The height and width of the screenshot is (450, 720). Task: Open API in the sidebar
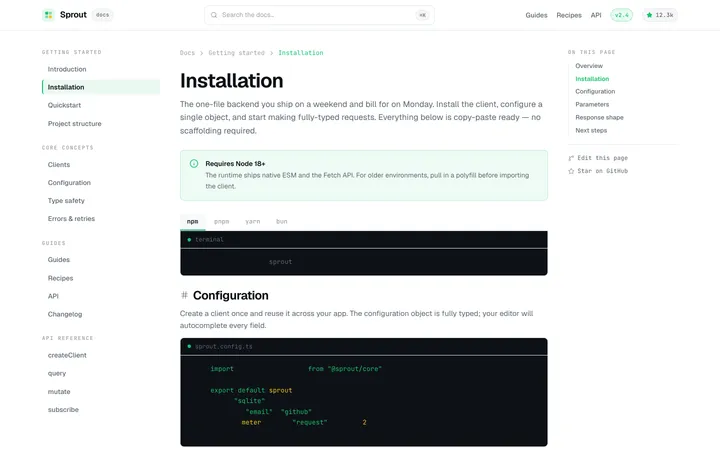(101, 296)
